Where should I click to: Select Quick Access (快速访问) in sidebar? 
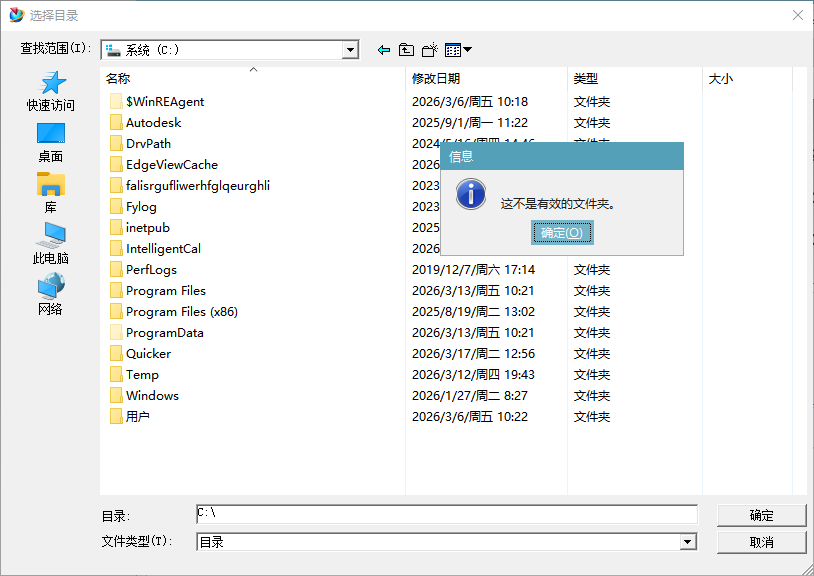pos(50,90)
